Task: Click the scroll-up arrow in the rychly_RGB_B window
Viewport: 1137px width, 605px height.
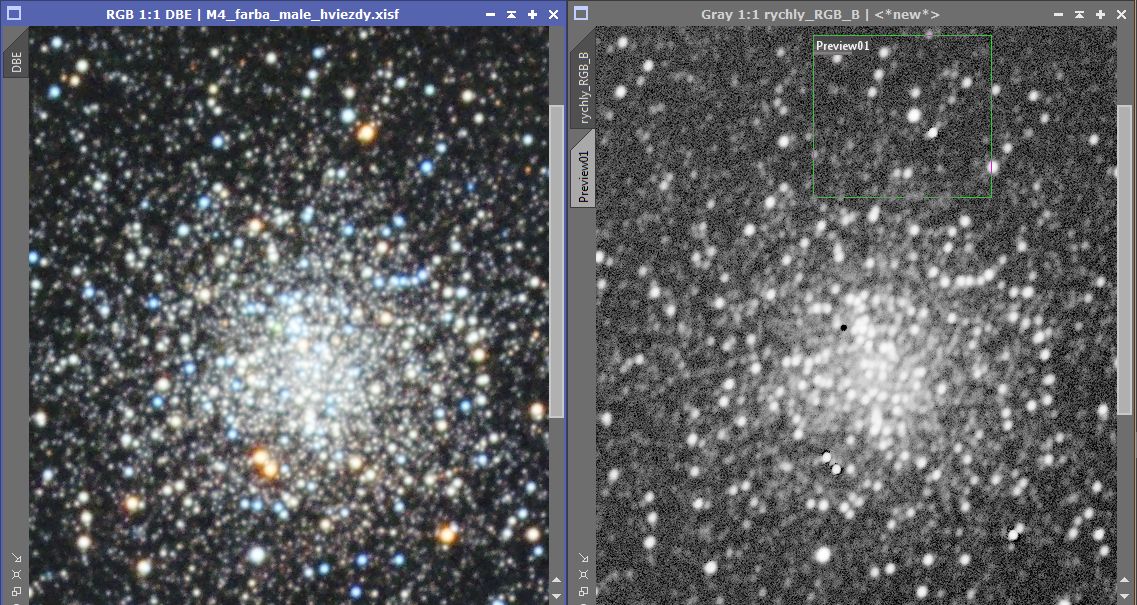Action: coord(1125,581)
